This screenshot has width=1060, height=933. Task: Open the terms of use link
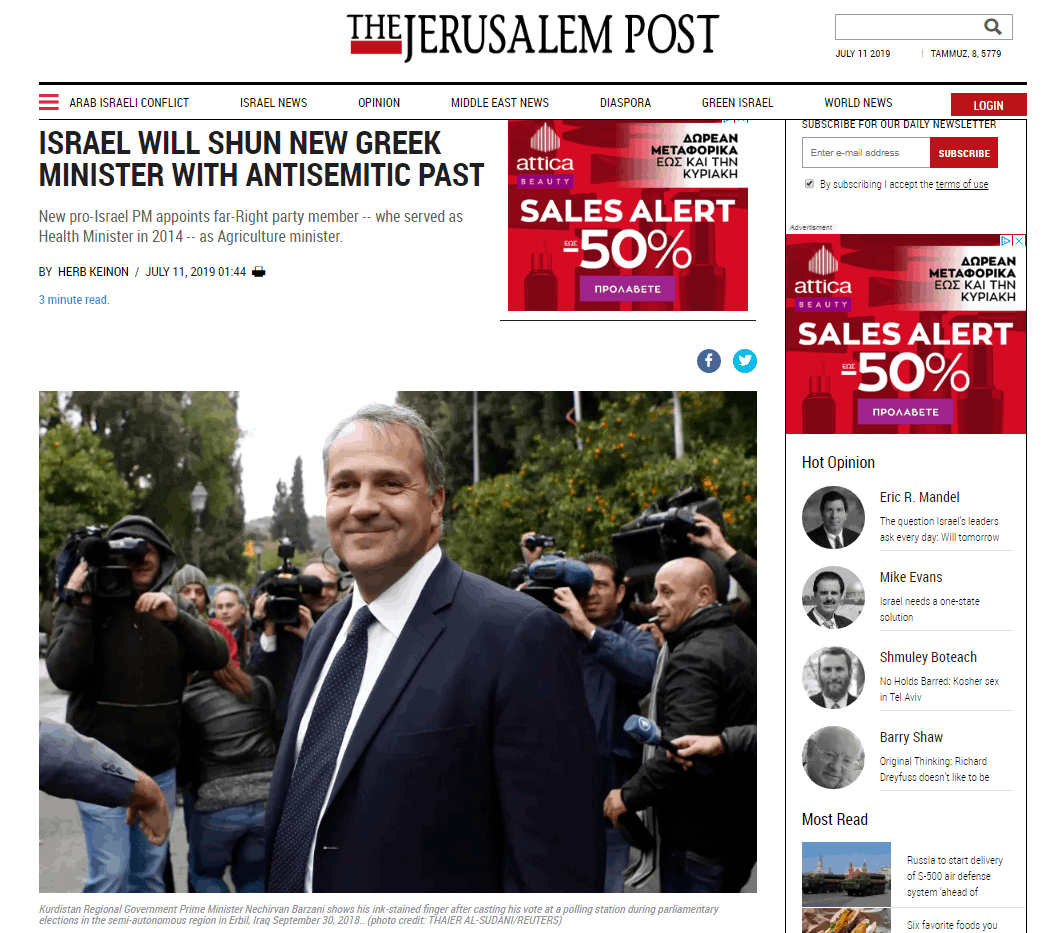pyautogui.click(x=961, y=185)
